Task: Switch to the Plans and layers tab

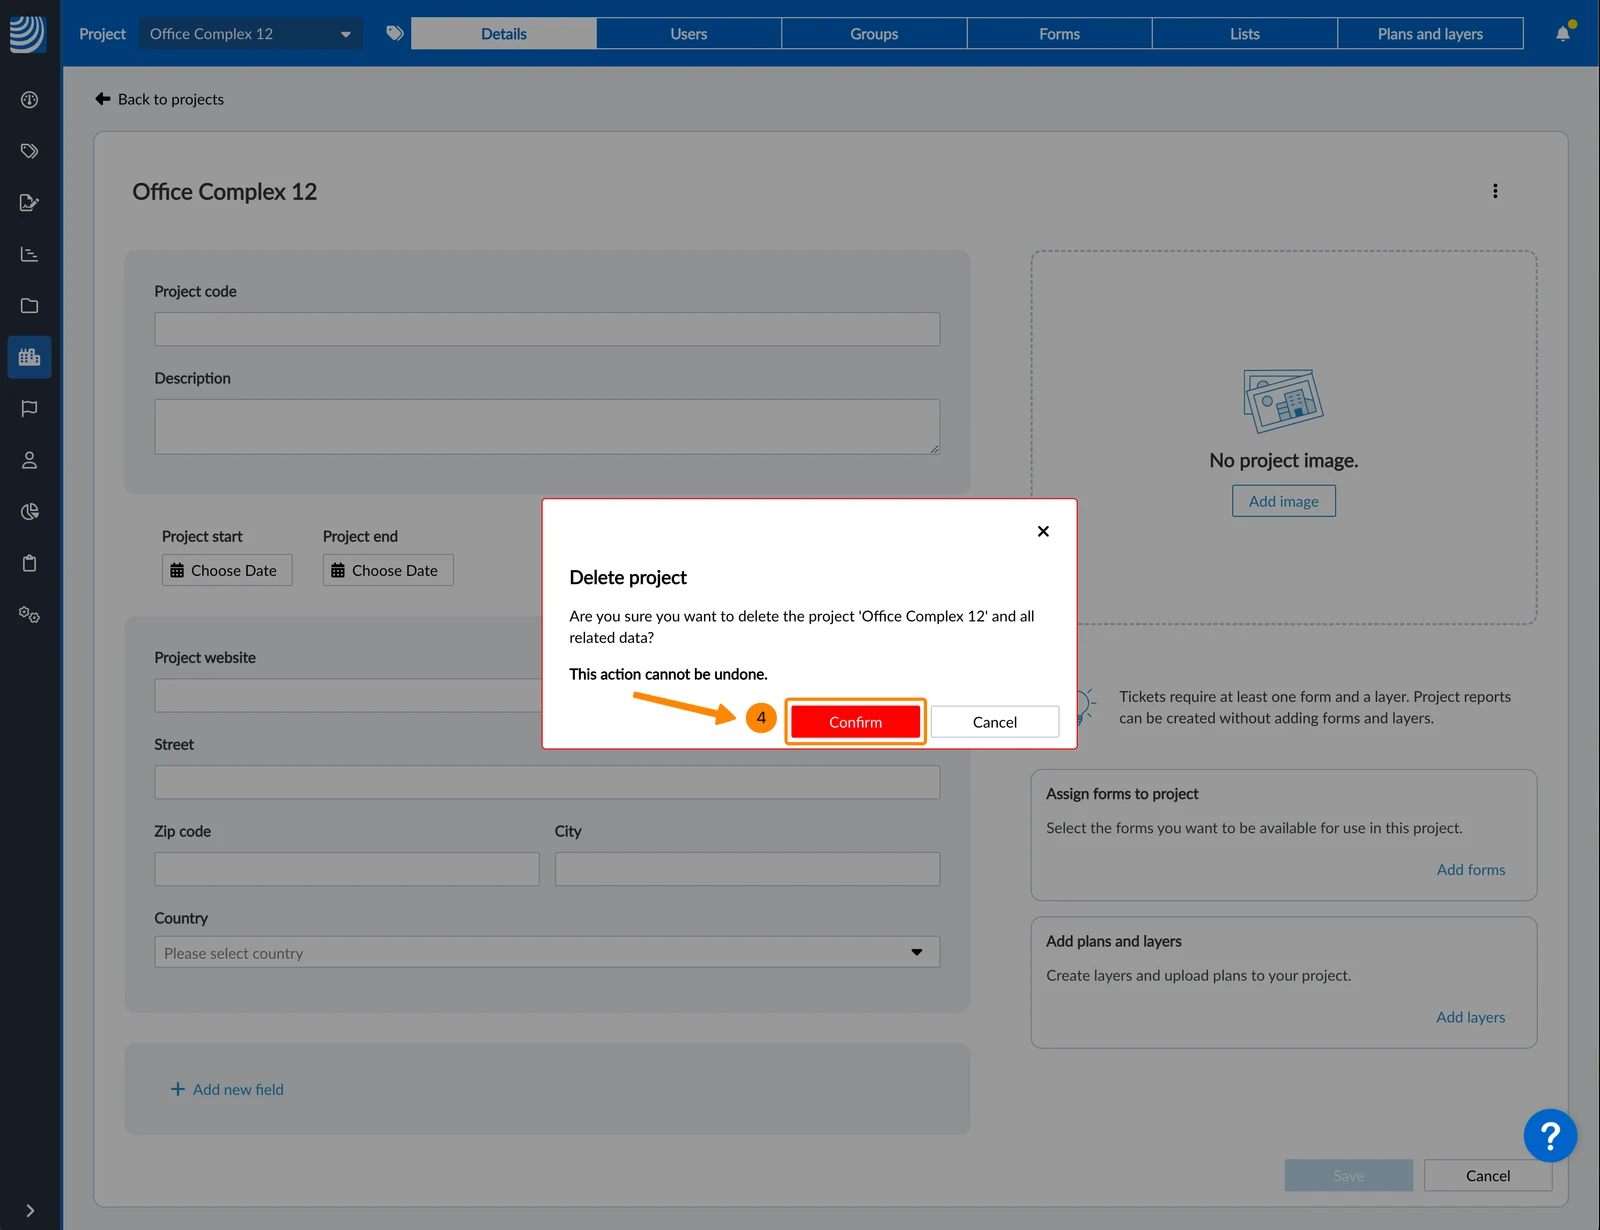Action: (1430, 33)
